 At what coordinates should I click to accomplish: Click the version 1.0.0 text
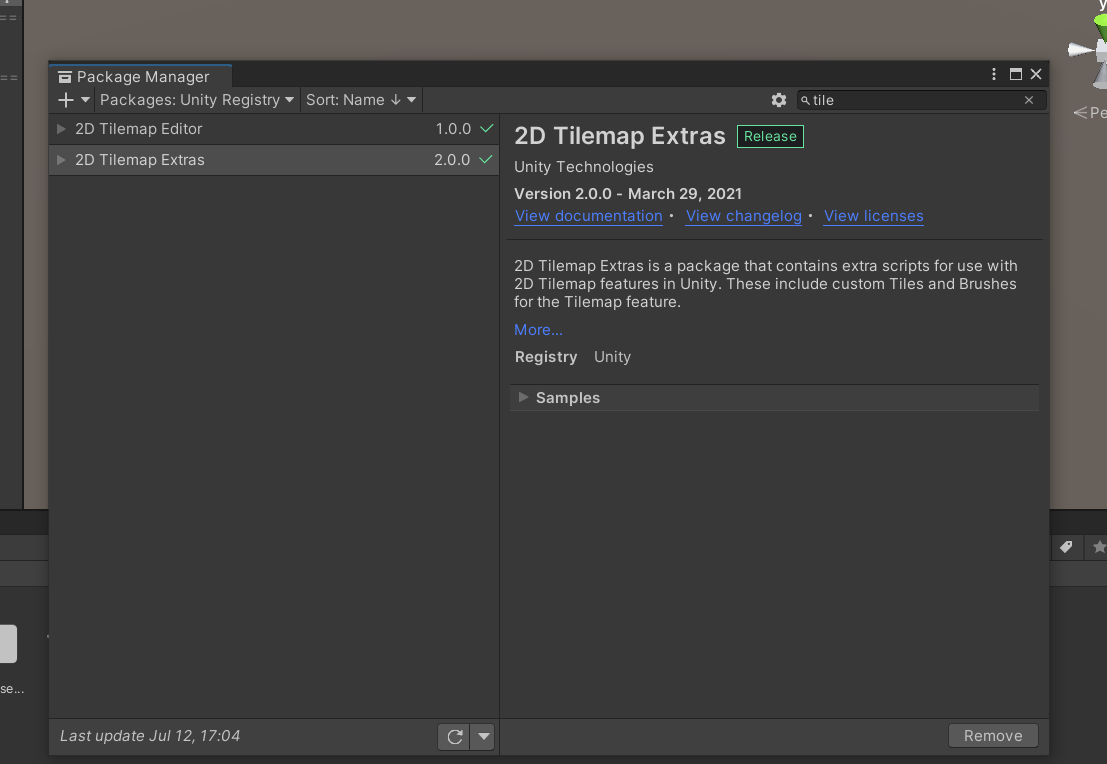coord(453,129)
